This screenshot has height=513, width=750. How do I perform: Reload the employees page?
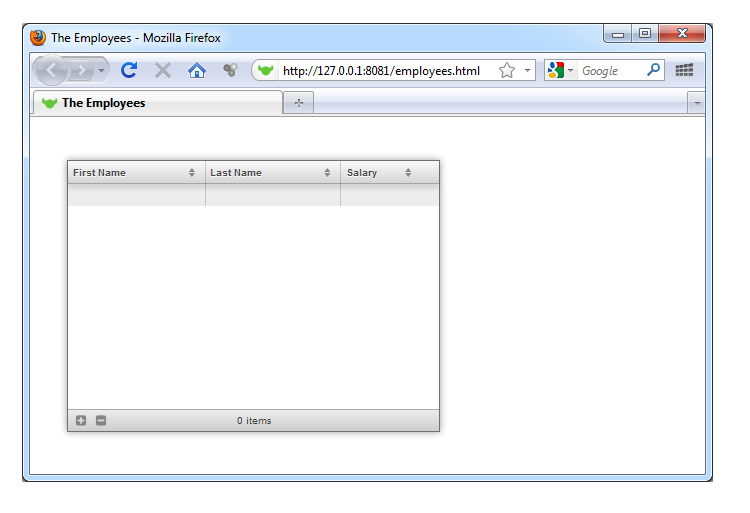pyautogui.click(x=129, y=70)
